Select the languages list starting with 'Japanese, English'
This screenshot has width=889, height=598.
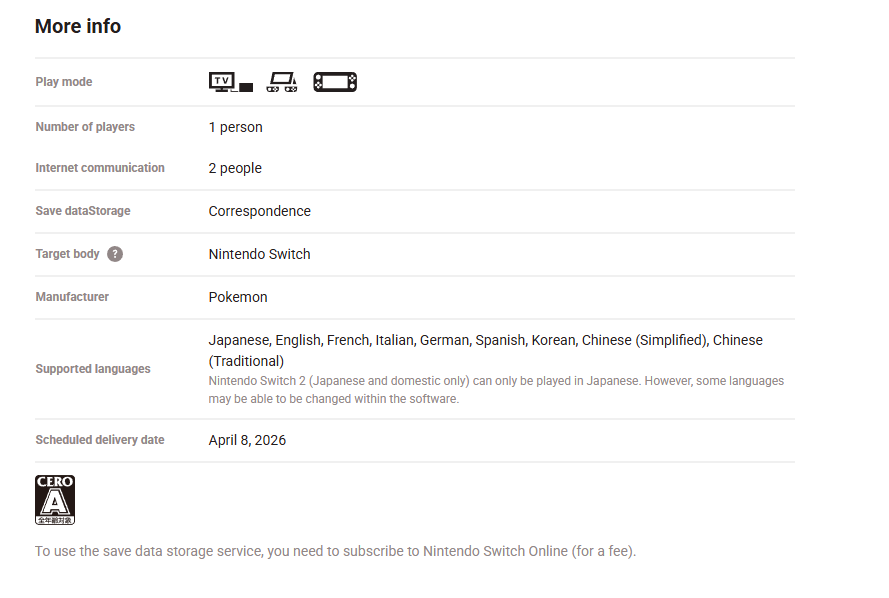pos(486,350)
